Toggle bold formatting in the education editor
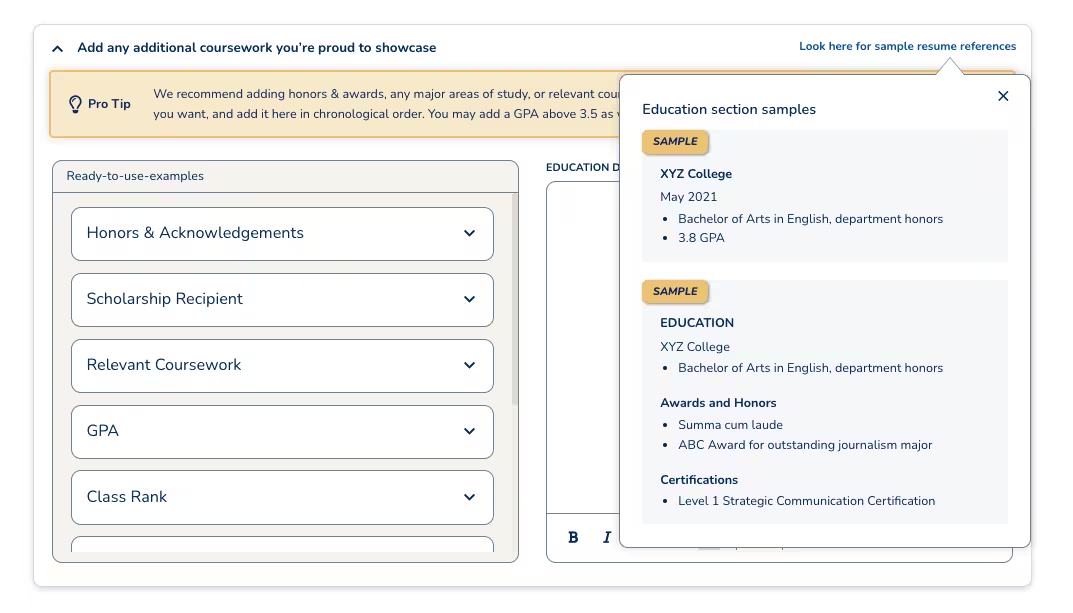Image resolution: width=1073 pixels, height=613 pixels. pos(572,537)
